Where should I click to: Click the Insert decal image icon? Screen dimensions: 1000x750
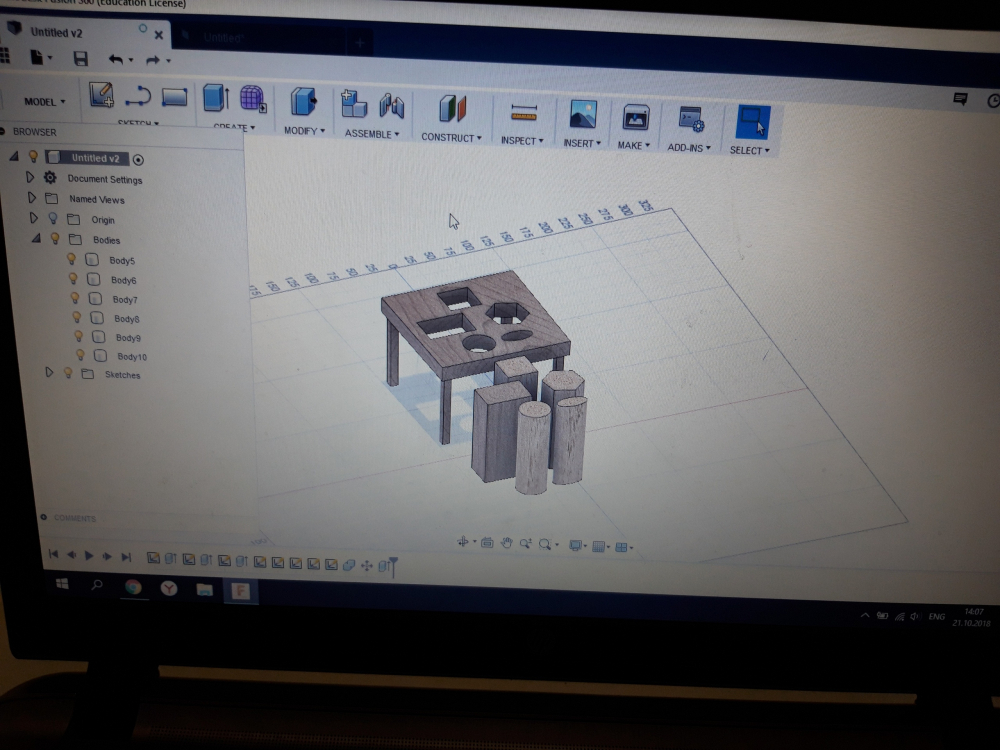point(583,115)
